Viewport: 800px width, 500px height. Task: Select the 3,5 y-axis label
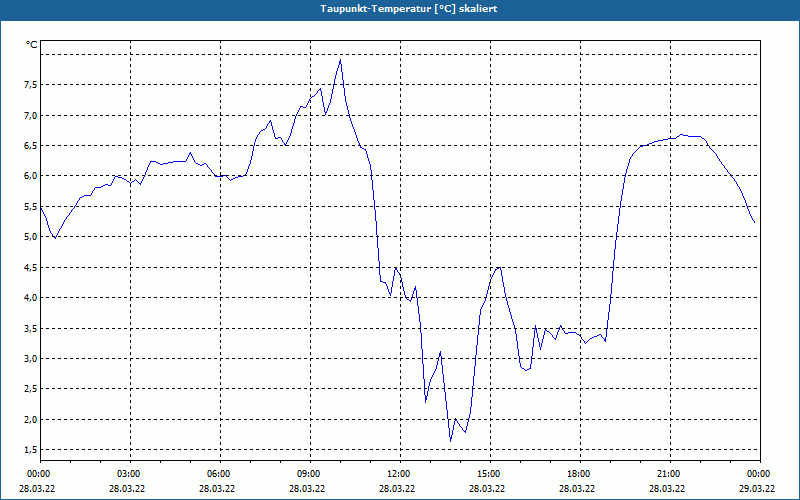(x=31, y=328)
